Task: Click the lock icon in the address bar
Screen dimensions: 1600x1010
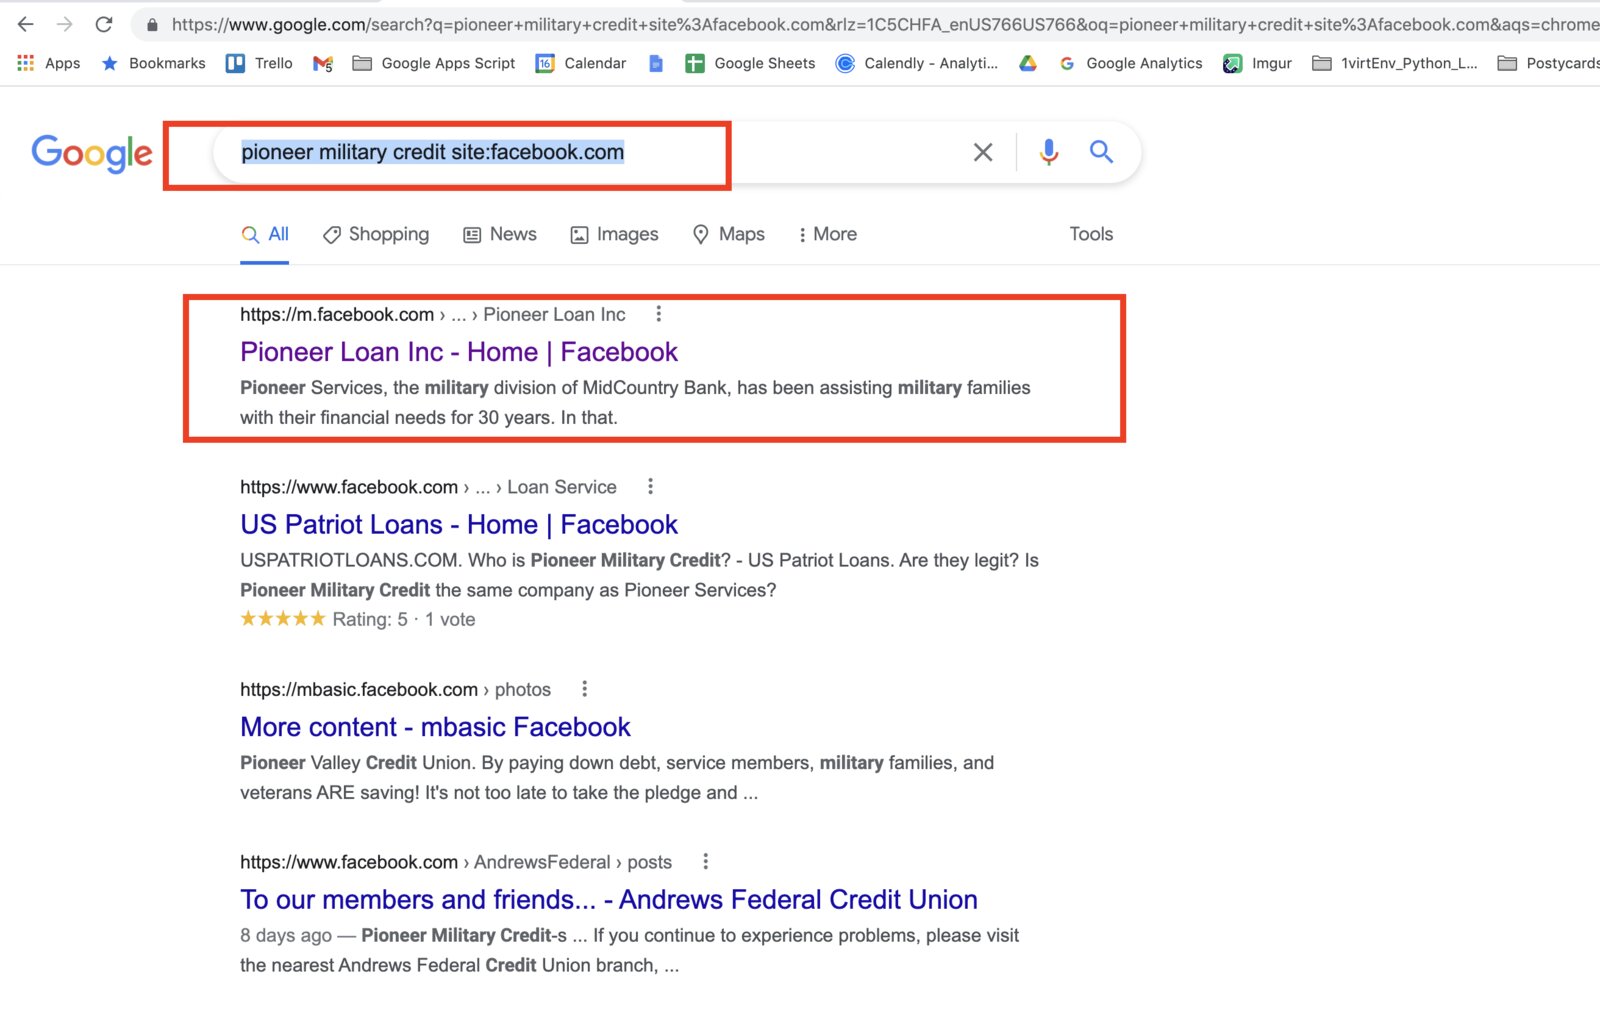Action: 152,25
